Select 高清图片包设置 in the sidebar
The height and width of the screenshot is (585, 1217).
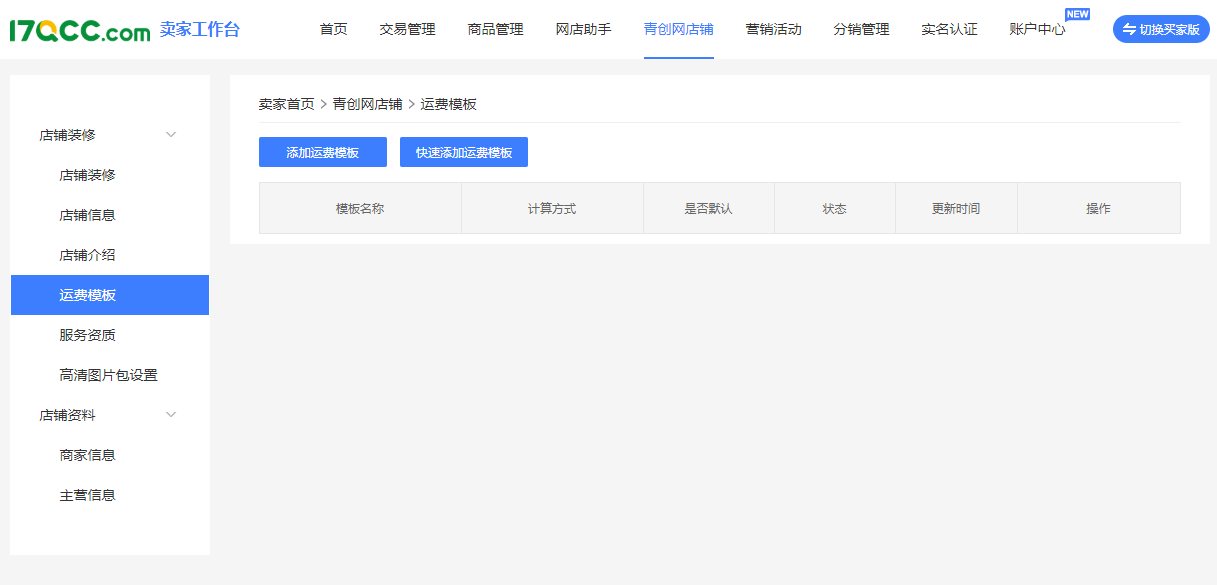coord(108,375)
